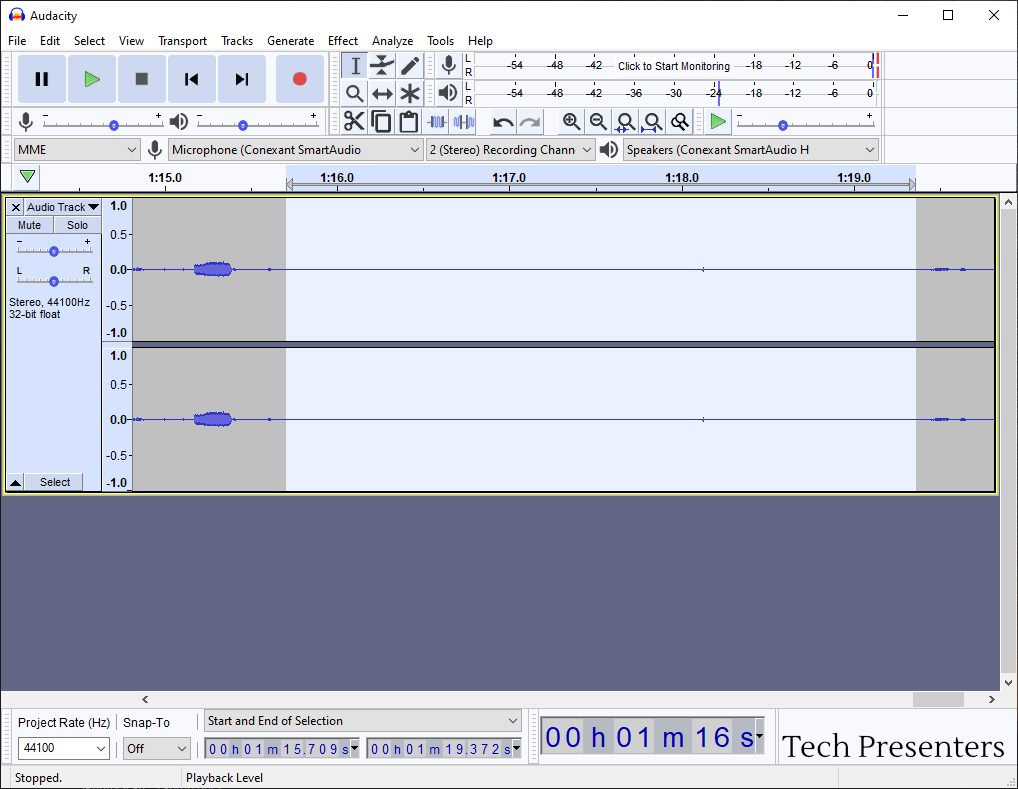Adjust the playback volume slider

coord(257,121)
